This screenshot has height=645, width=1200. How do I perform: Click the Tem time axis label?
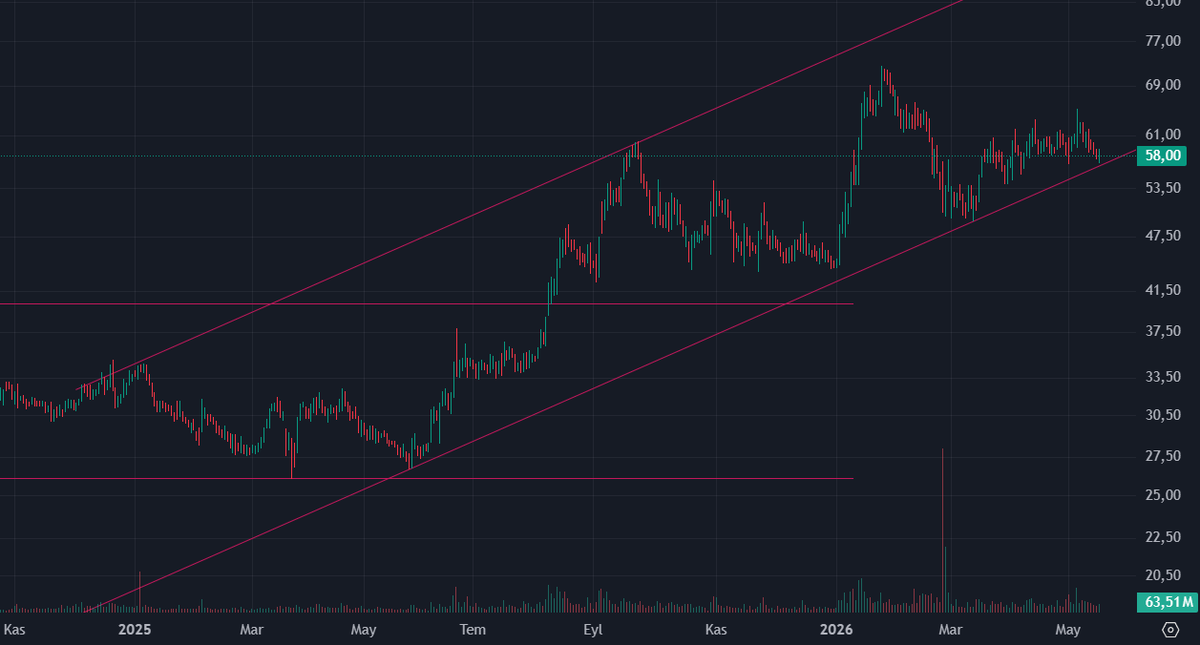click(x=472, y=630)
